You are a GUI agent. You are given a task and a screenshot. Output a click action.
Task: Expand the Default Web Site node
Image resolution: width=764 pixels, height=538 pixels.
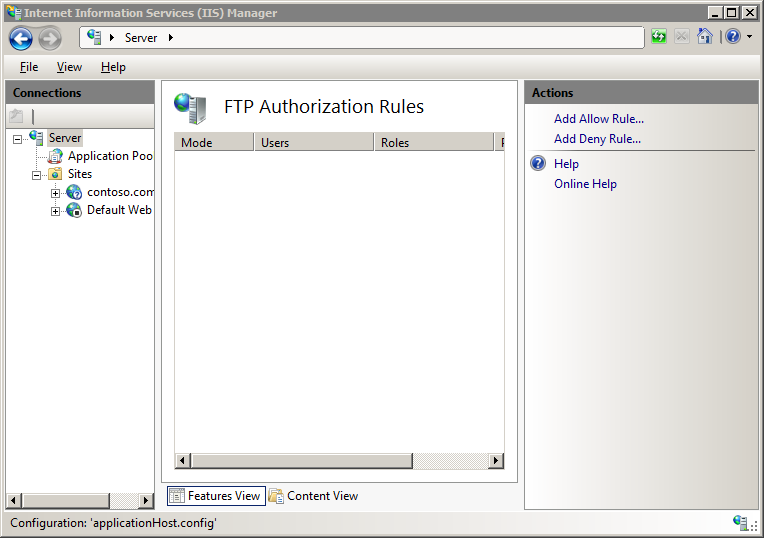click(x=56, y=211)
